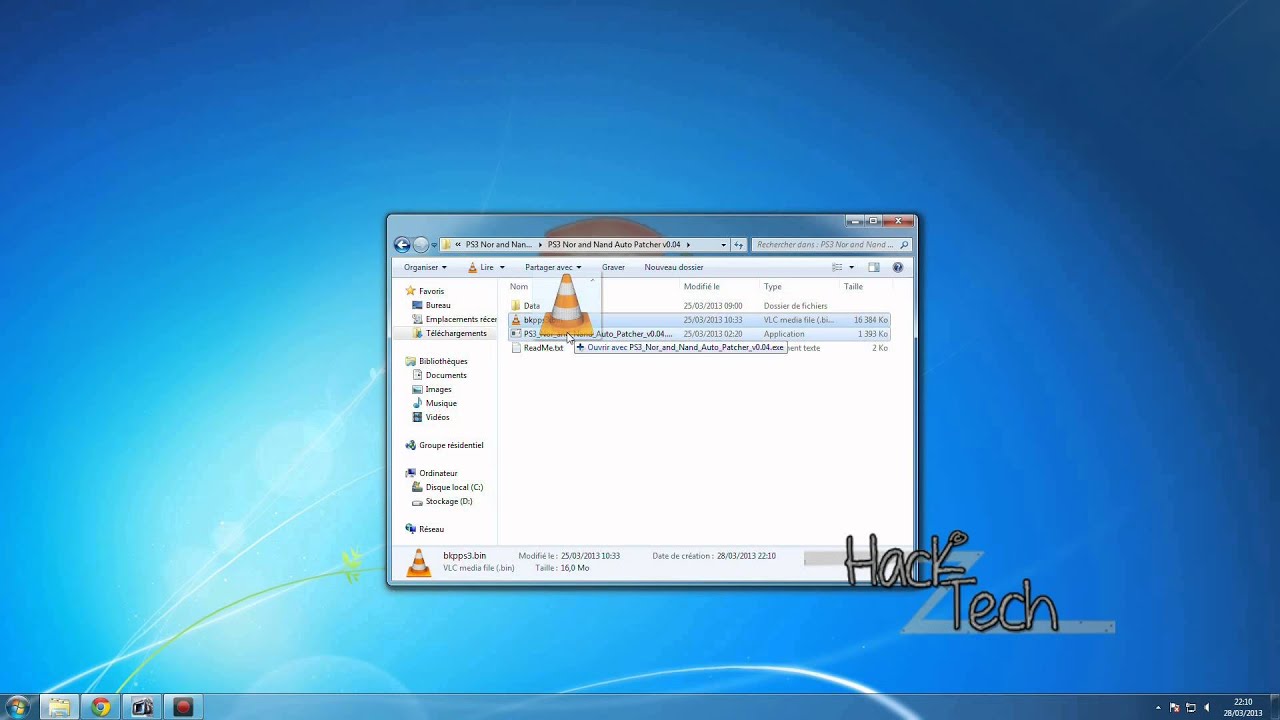Select the ReadMe.txt file
The image size is (1280, 720).
[543, 348]
